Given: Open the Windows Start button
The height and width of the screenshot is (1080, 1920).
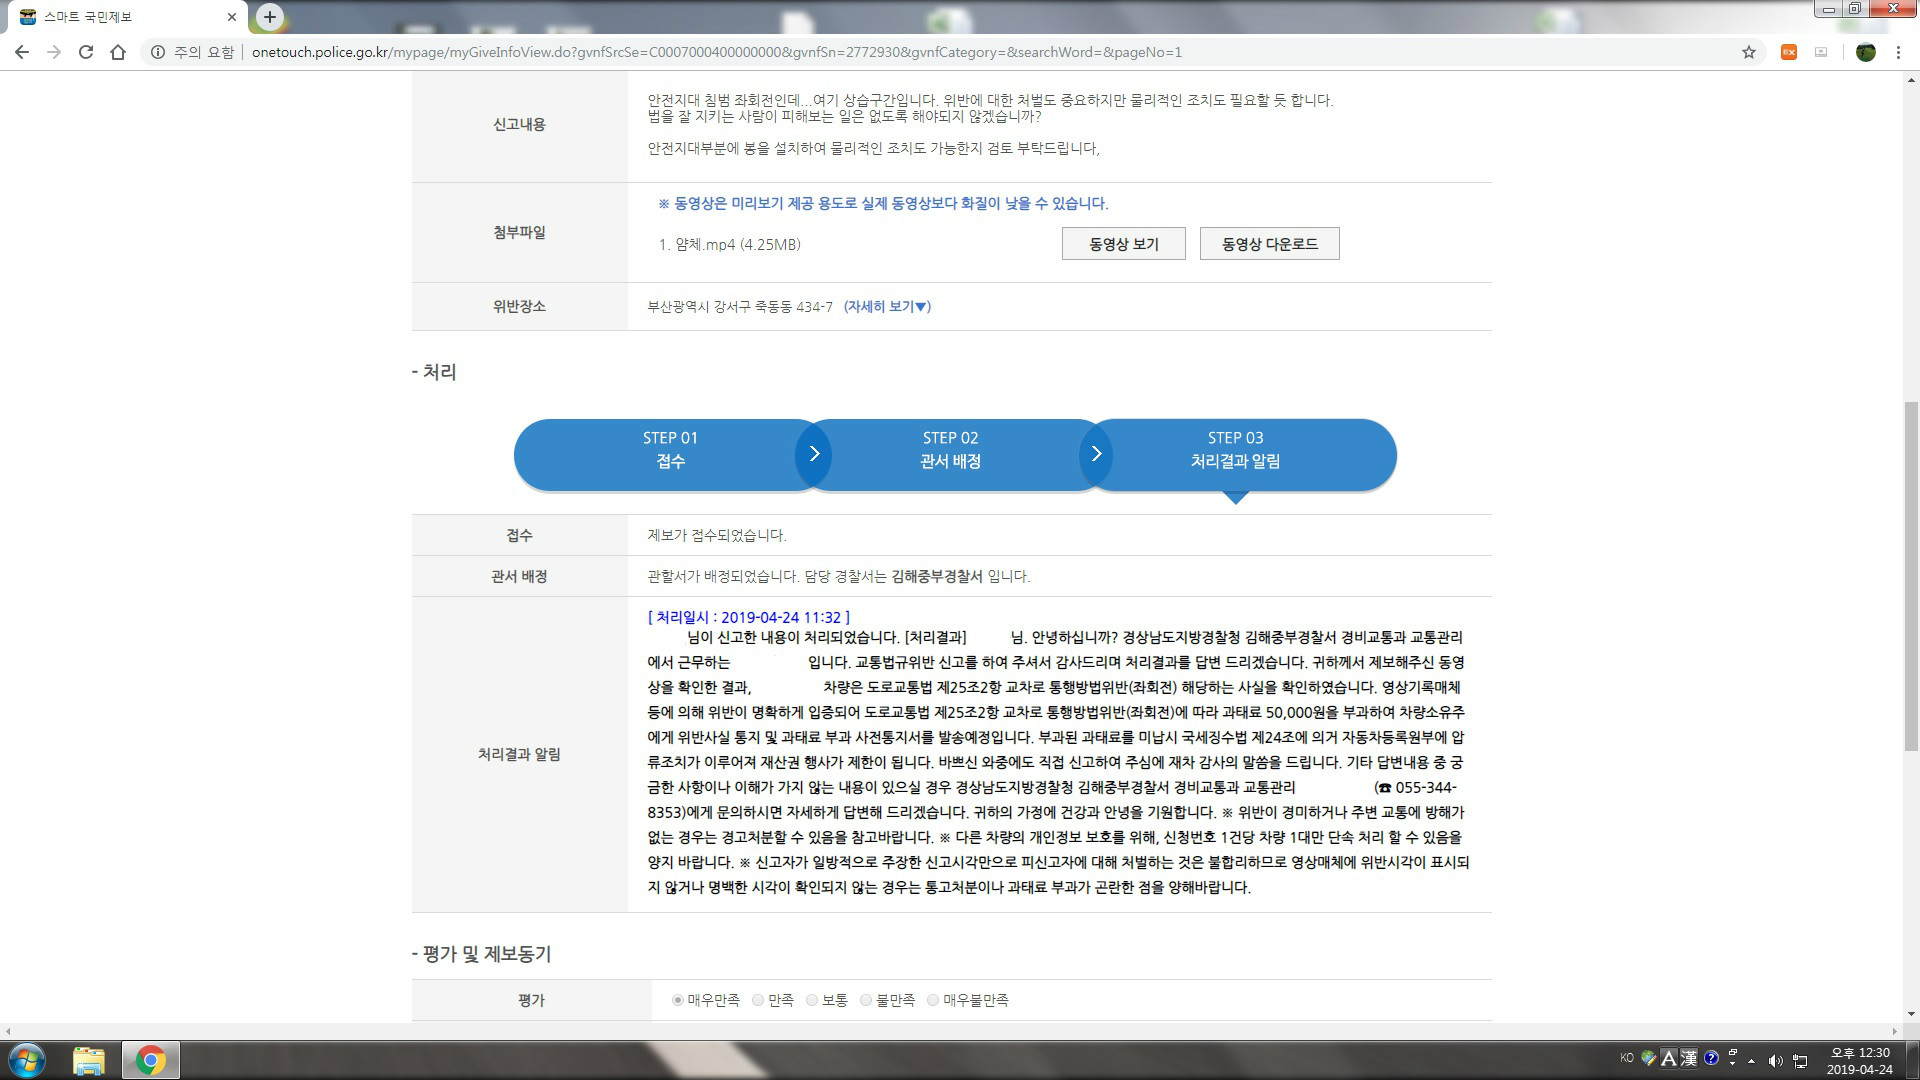Looking at the screenshot, I should pos(27,1060).
